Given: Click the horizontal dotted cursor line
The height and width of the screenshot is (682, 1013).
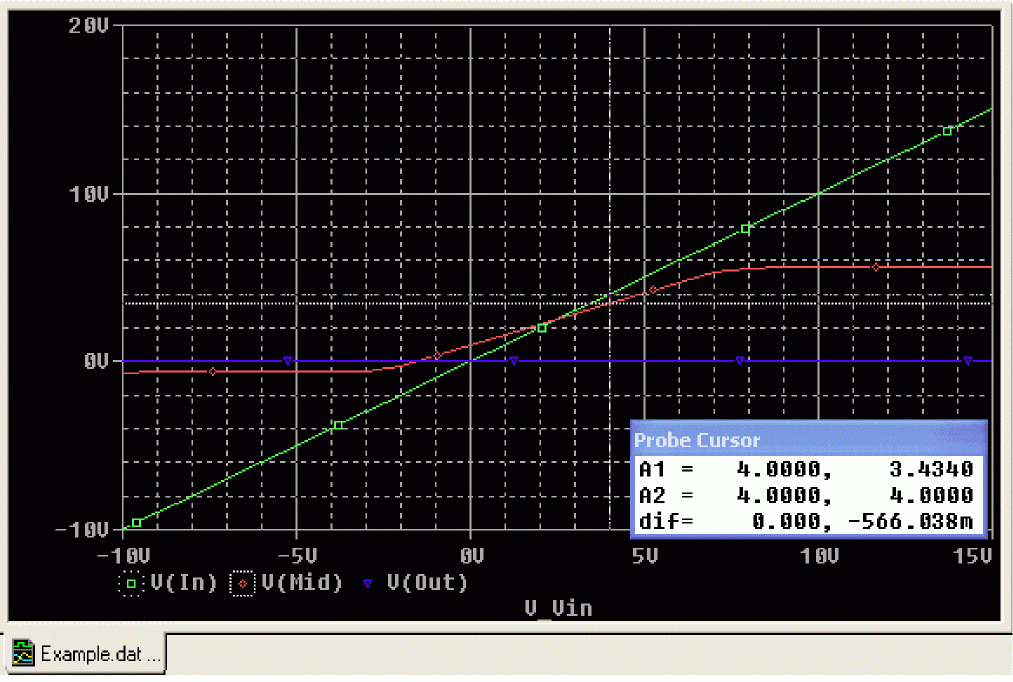Looking at the screenshot, I should pos(557,303).
